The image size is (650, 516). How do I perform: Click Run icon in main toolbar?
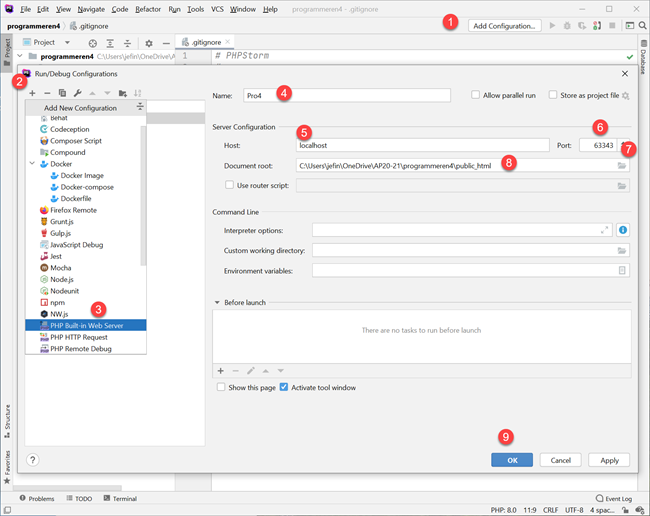tap(552, 26)
